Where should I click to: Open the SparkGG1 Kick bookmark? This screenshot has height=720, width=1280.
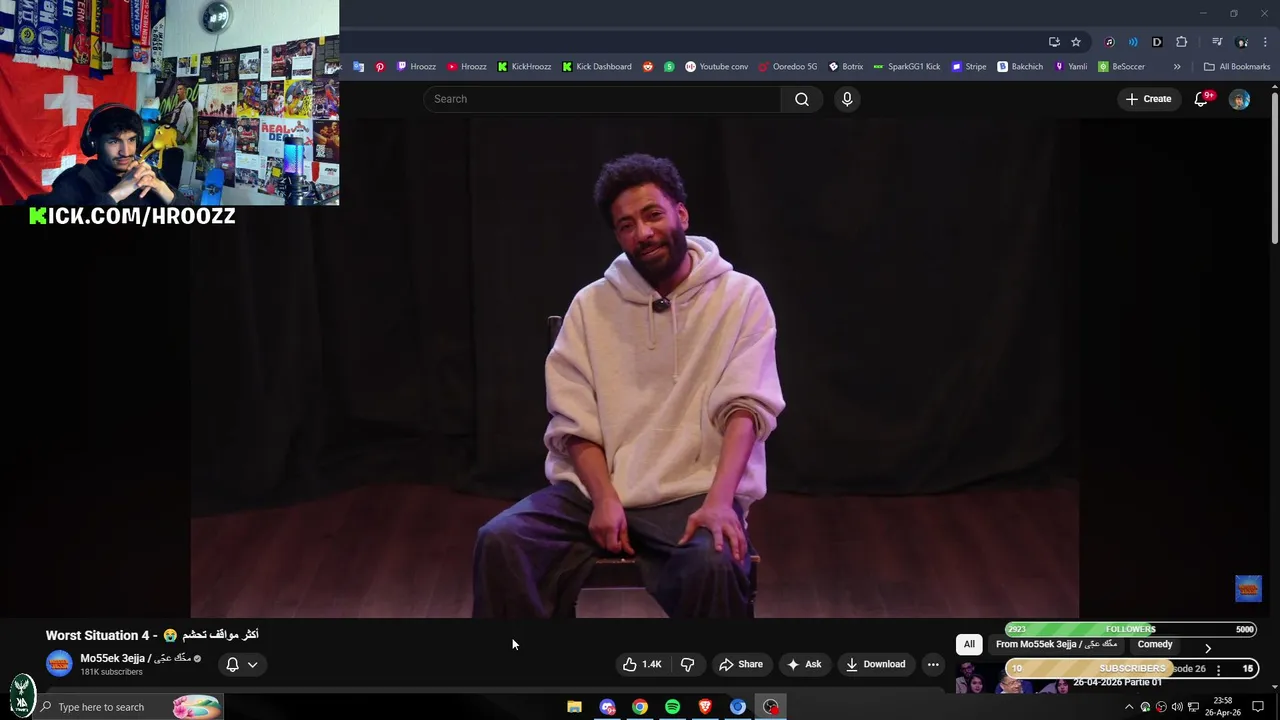pos(907,67)
